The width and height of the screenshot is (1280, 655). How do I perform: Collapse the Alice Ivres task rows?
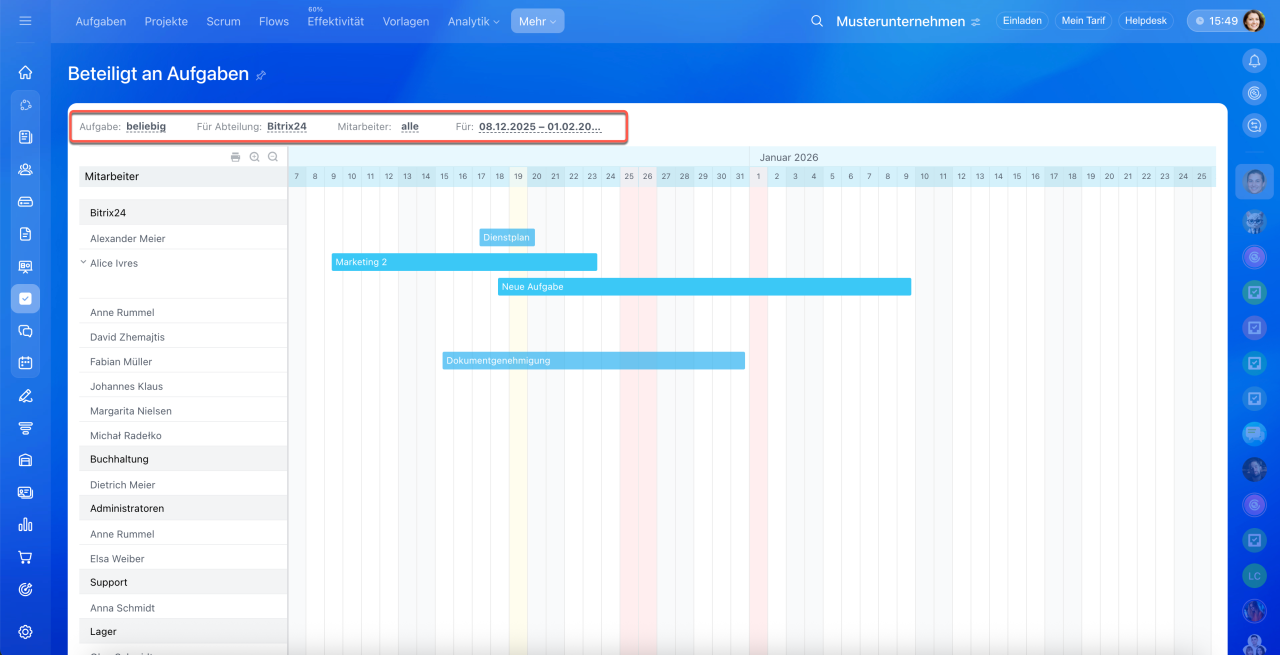(x=83, y=263)
